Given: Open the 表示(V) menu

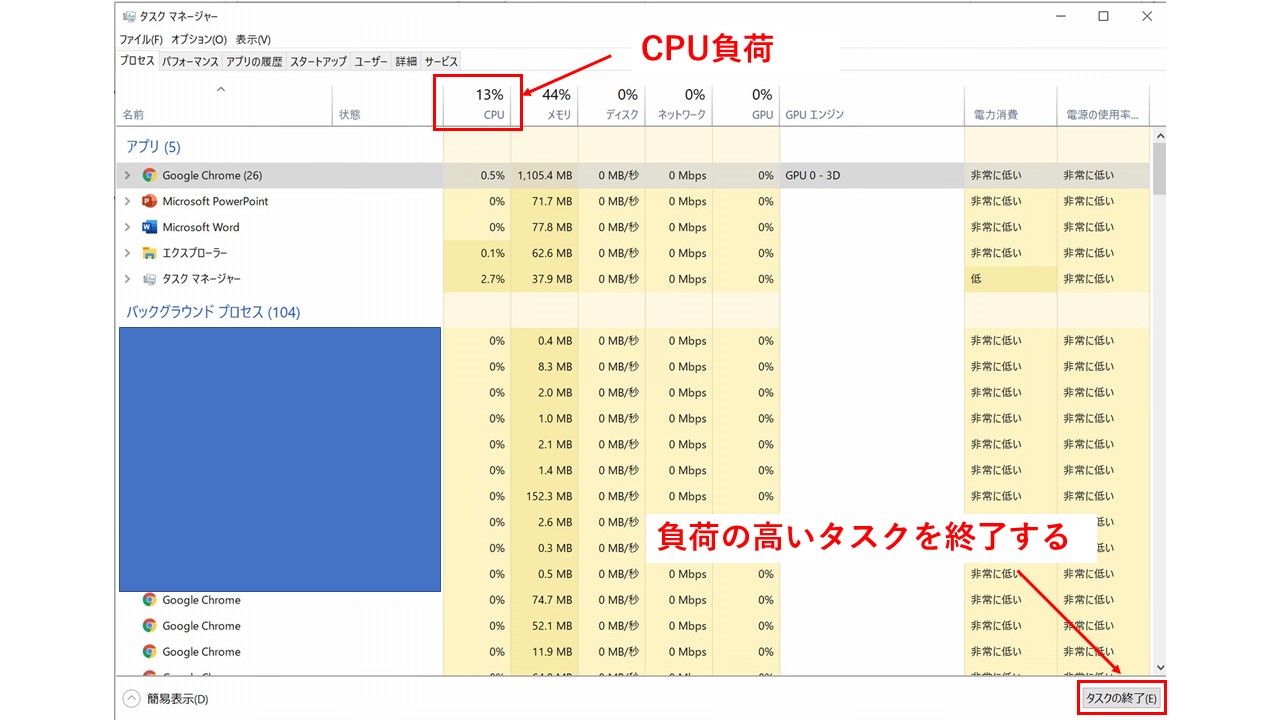Looking at the screenshot, I should (253, 40).
